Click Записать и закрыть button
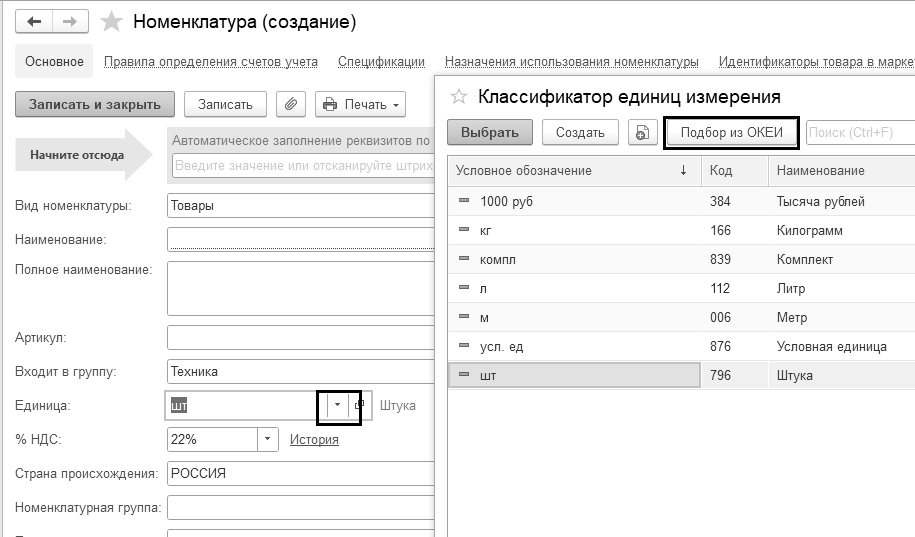 tap(95, 104)
